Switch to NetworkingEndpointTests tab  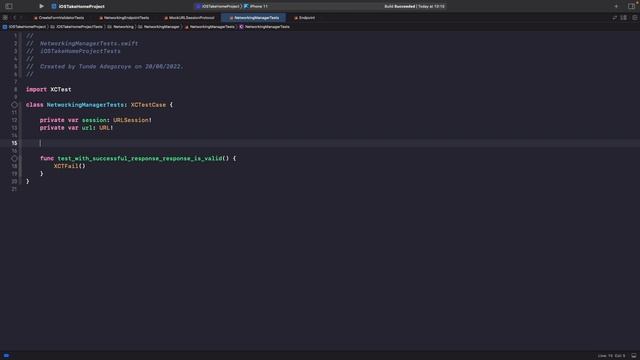click(124, 18)
